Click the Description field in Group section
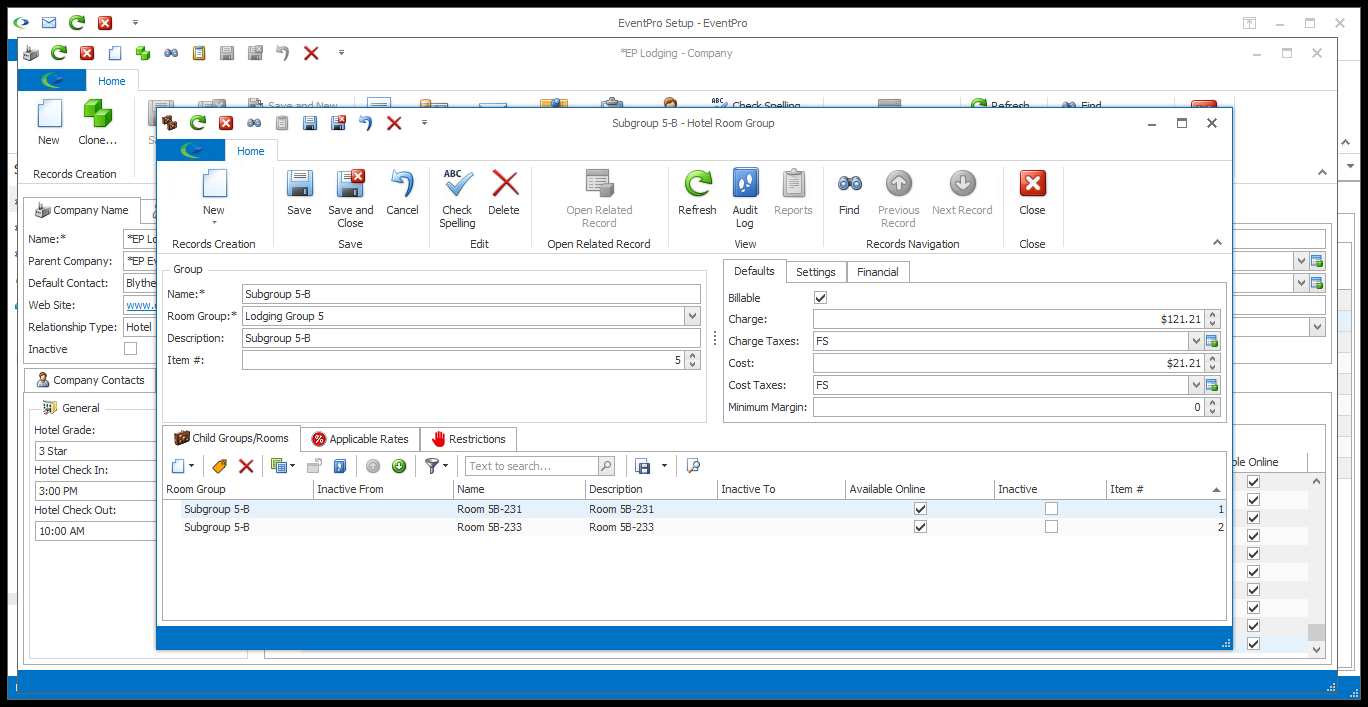This screenshot has height=707, width=1368. [x=471, y=338]
